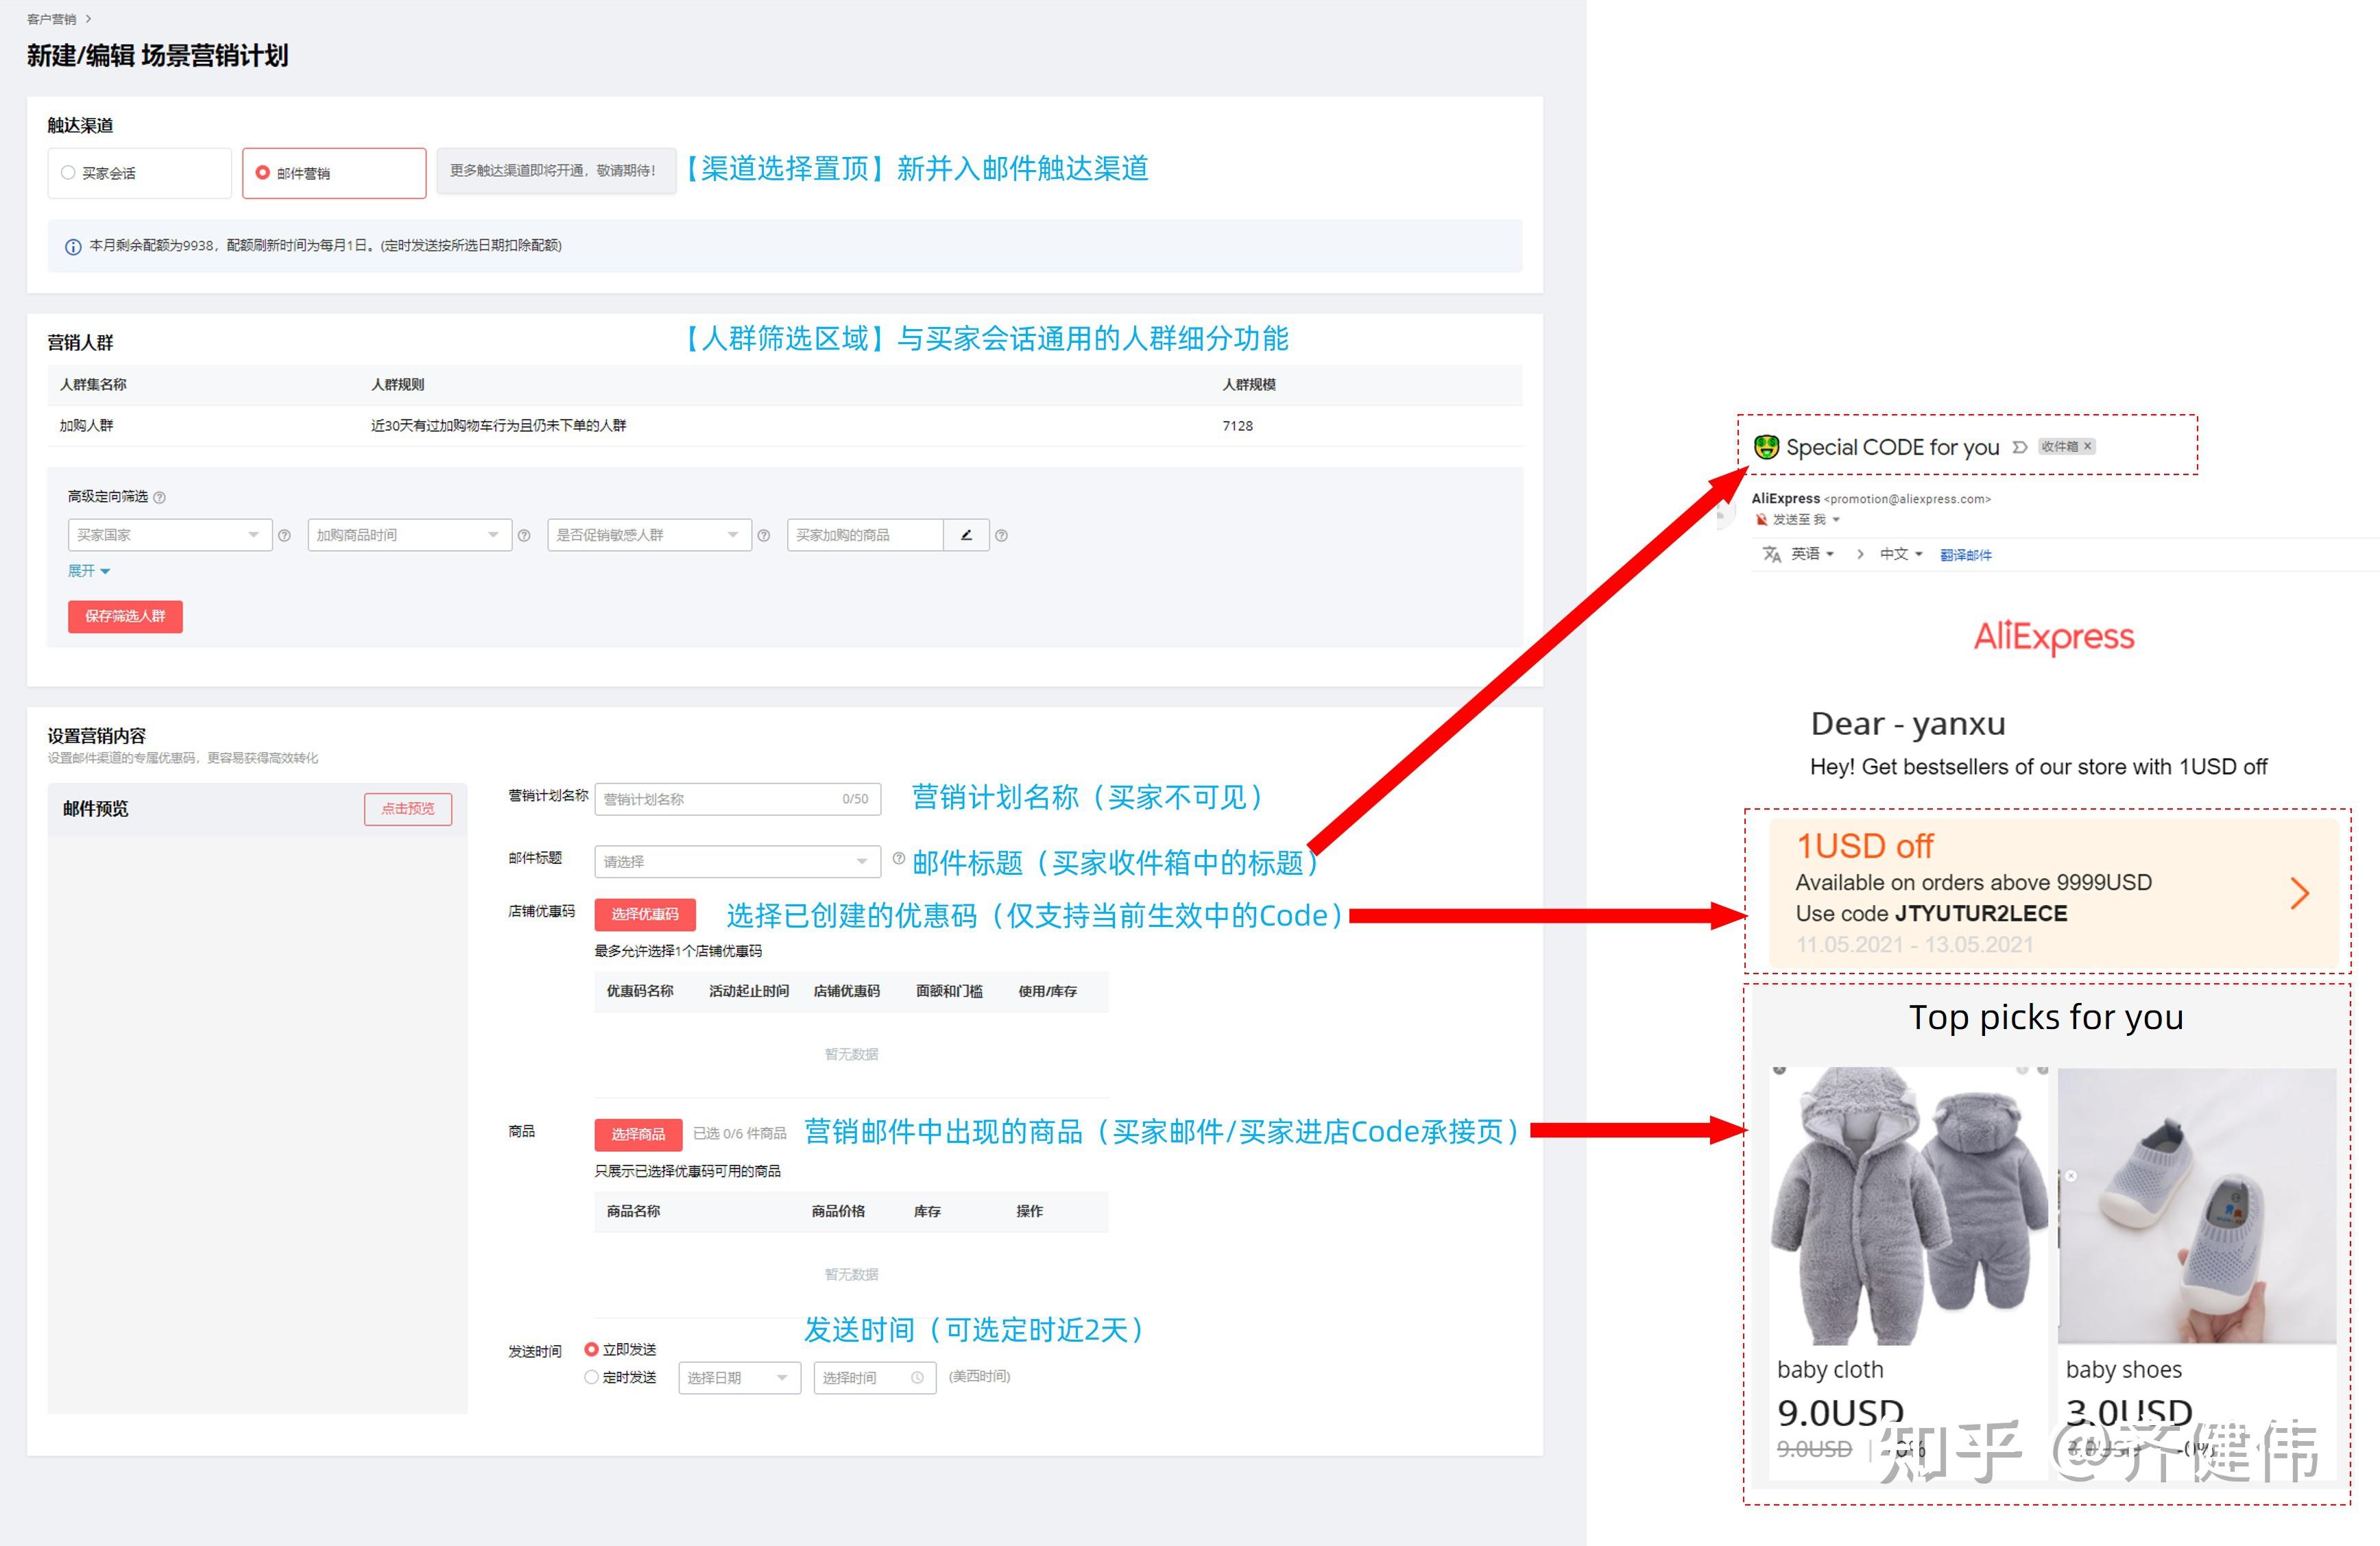Click 面额和门槛 column header

[949, 991]
